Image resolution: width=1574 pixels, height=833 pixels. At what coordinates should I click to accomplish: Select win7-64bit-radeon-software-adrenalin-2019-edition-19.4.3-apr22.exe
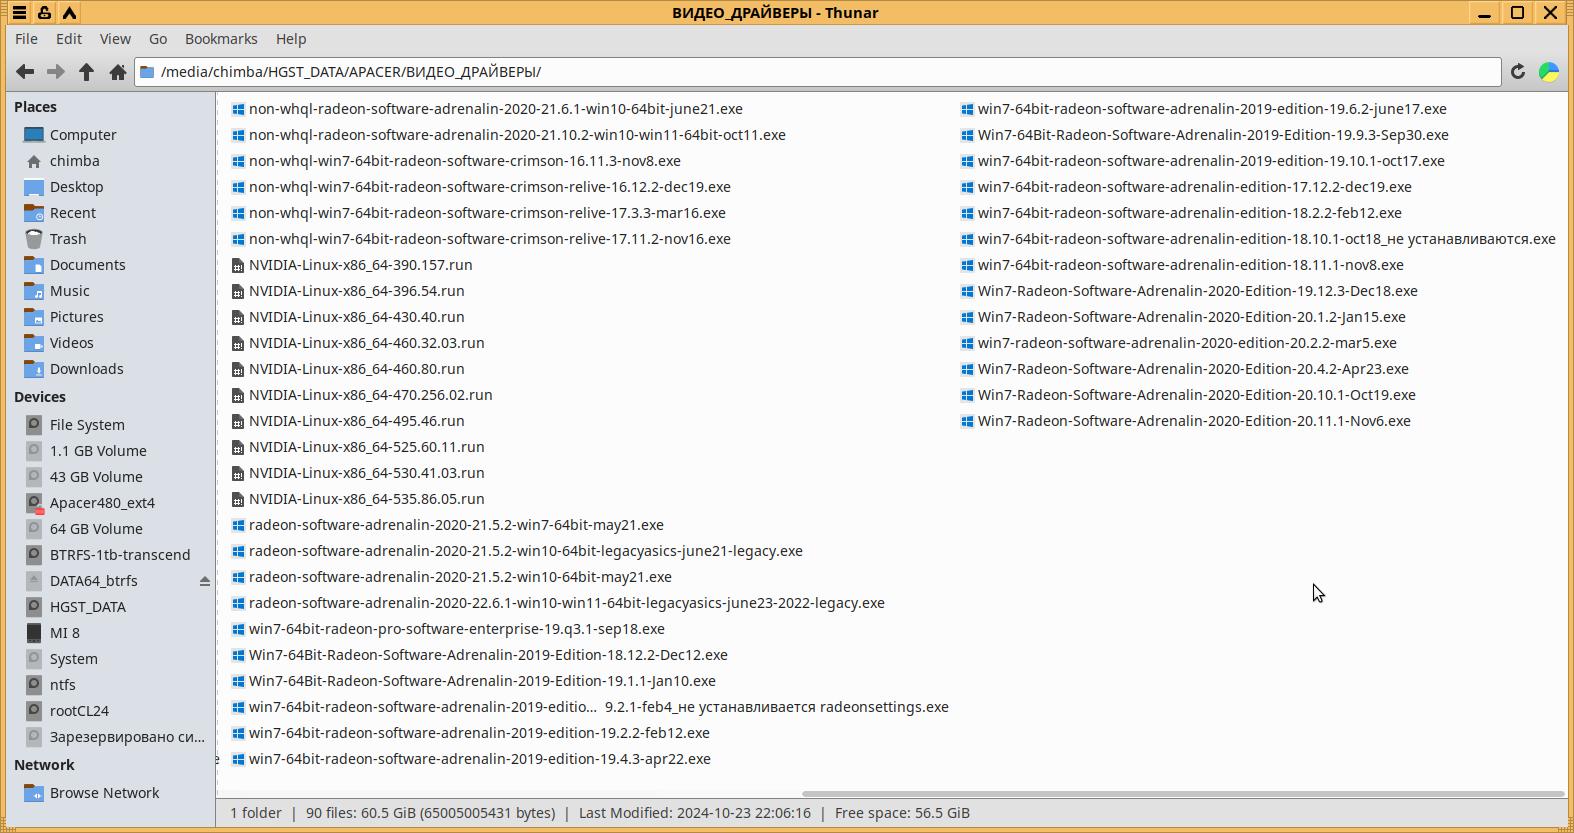480,759
